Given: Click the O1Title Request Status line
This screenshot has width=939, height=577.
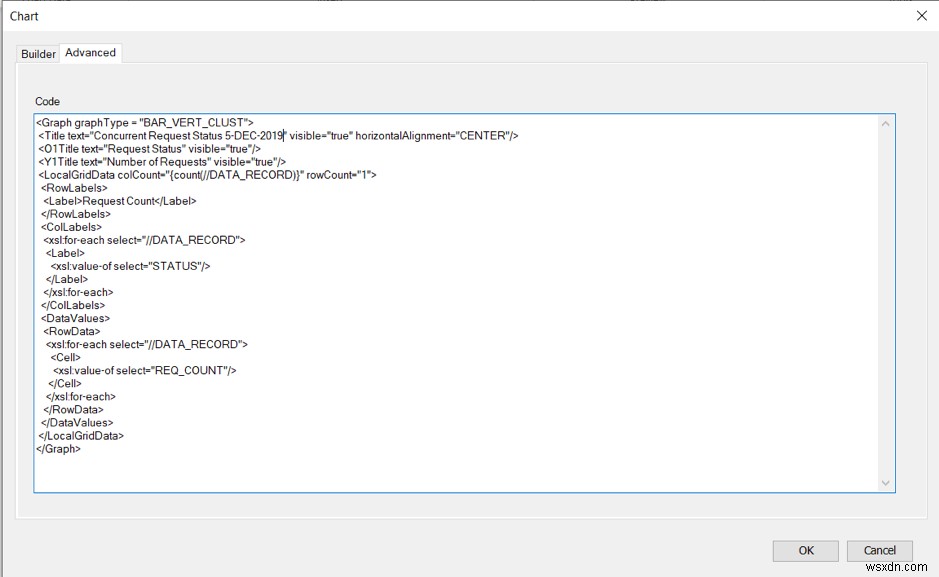Looking at the screenshot, I should coord(140,148).
